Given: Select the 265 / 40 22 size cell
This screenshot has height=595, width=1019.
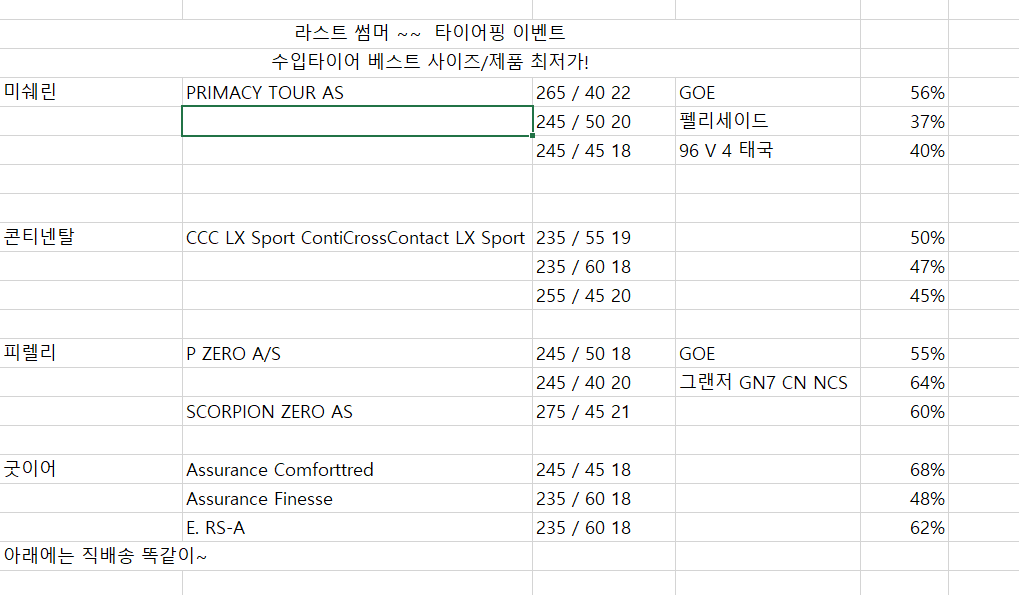Looking at the screenshot, I should [584, 93].
